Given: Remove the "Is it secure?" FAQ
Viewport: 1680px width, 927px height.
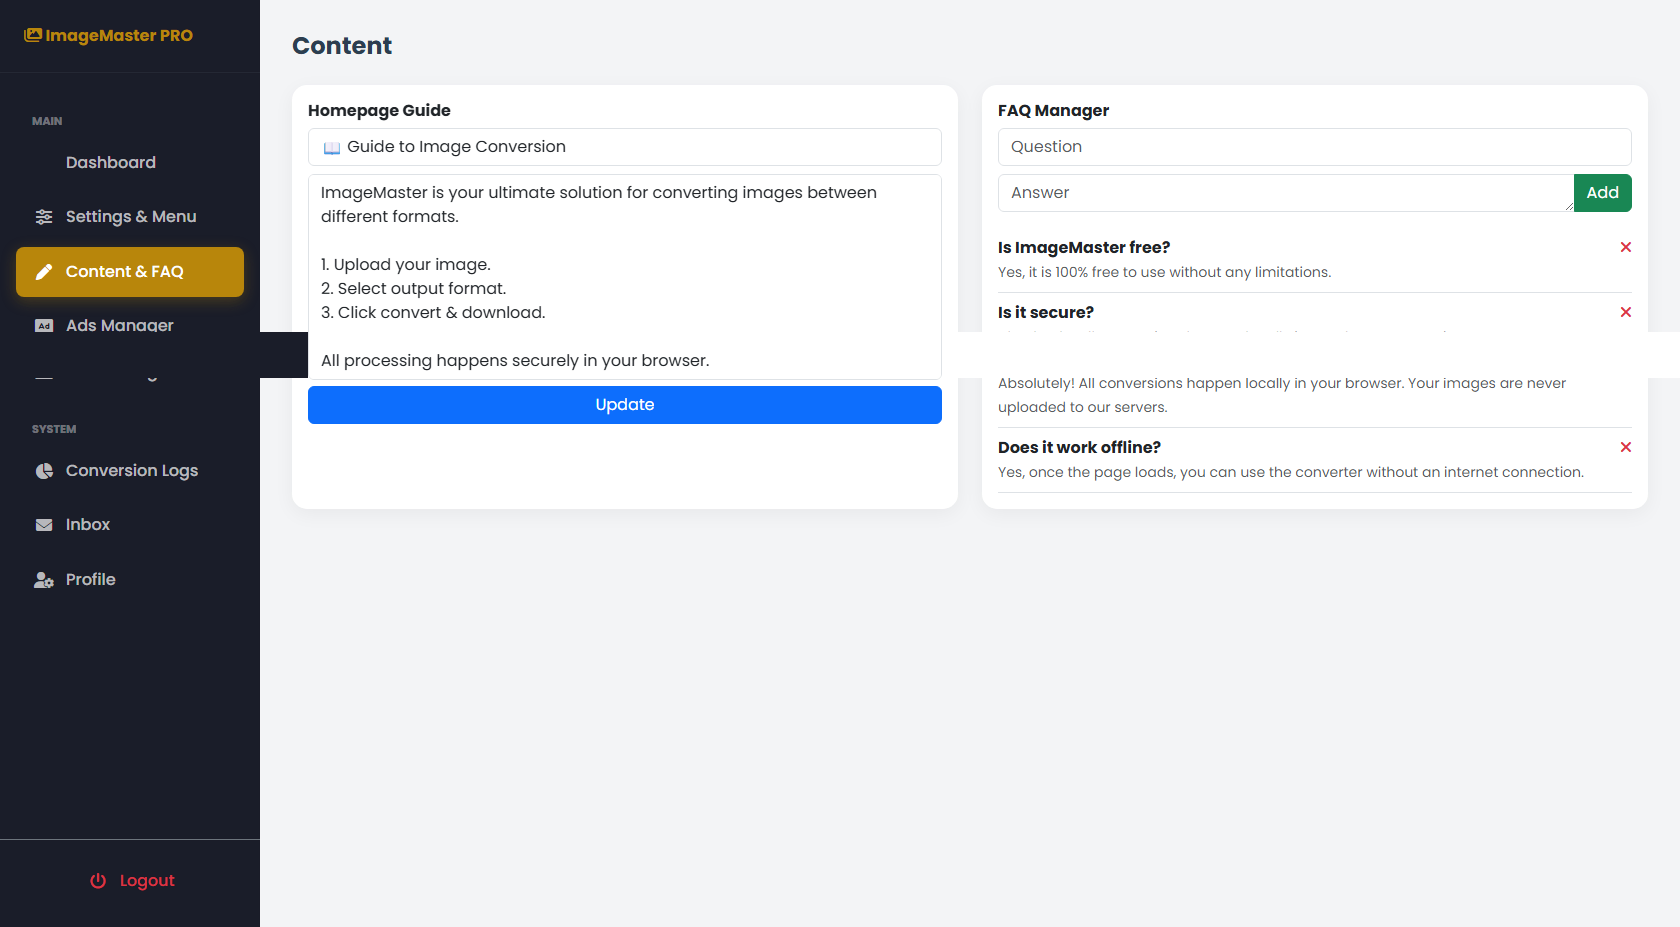Looking at the screenshot, I should 1625,312.
